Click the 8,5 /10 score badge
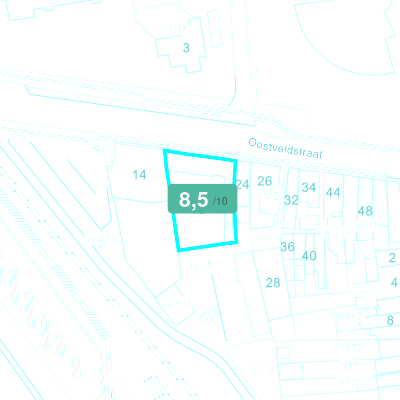The image size is (400, 400). 202,198
